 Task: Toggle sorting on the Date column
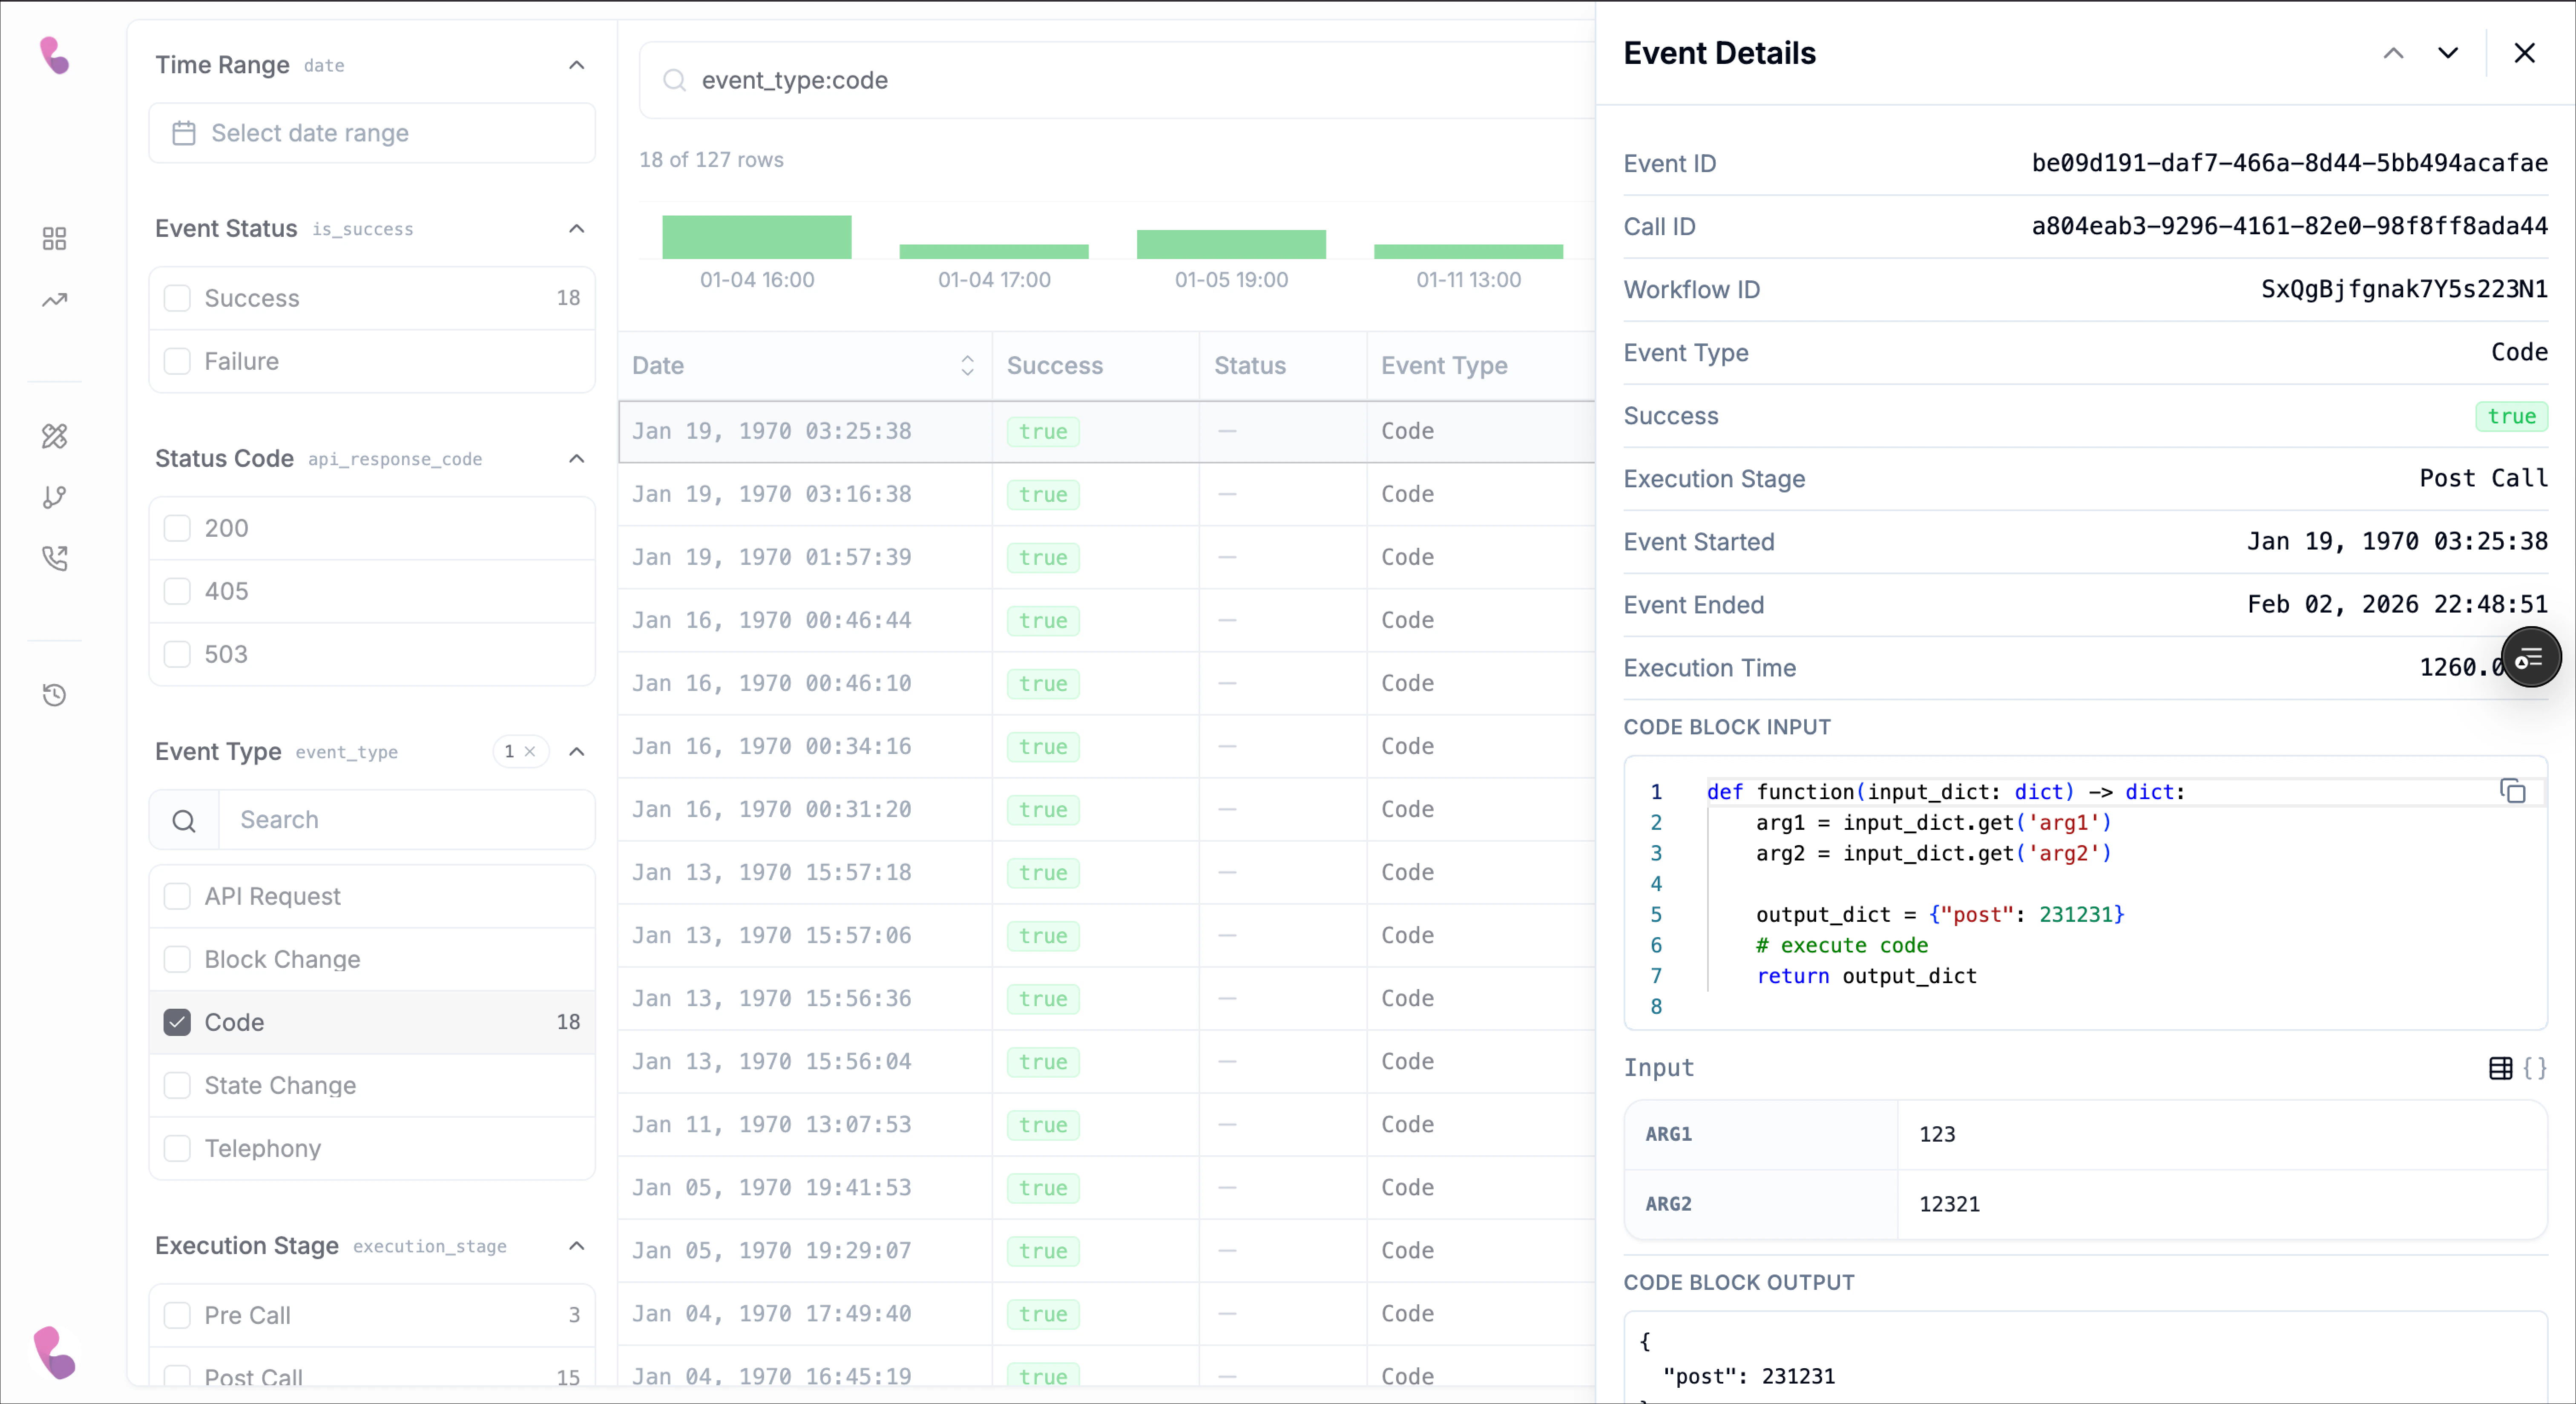click(x=966, y=365)
